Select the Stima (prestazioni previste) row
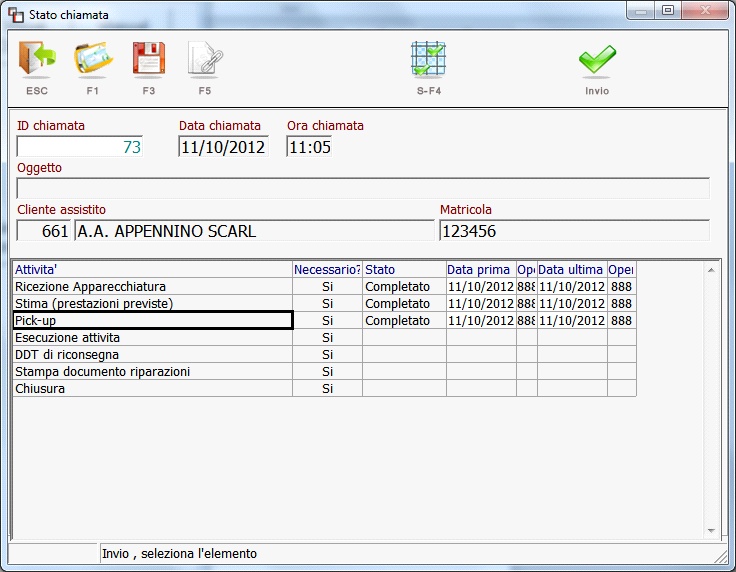Screen dimensions: 736x572 324,304
